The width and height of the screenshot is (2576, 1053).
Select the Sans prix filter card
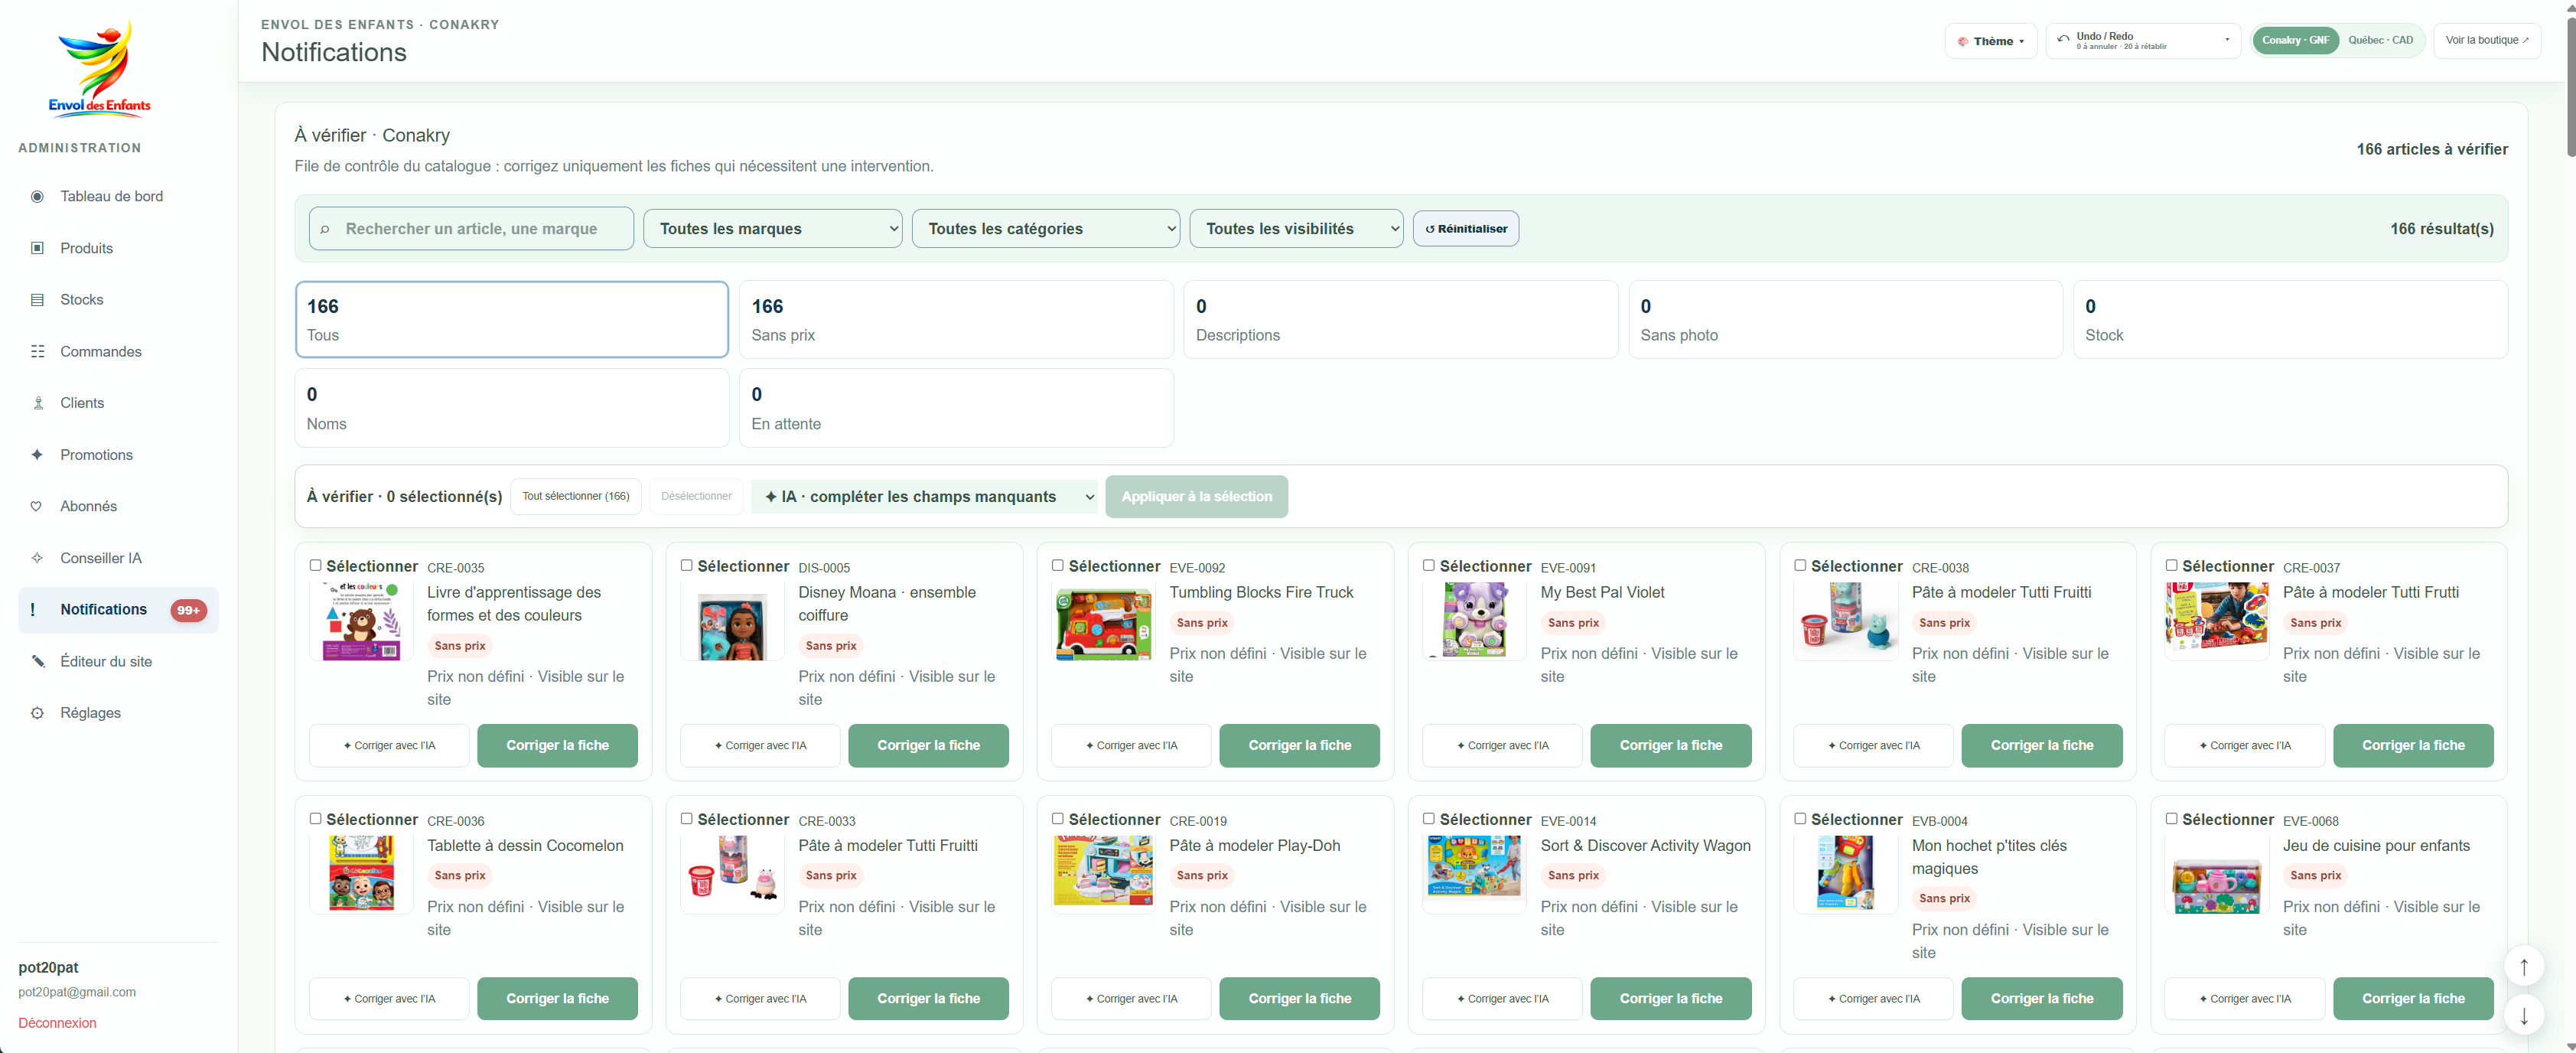pyautogui.click(x=956, y=320)
